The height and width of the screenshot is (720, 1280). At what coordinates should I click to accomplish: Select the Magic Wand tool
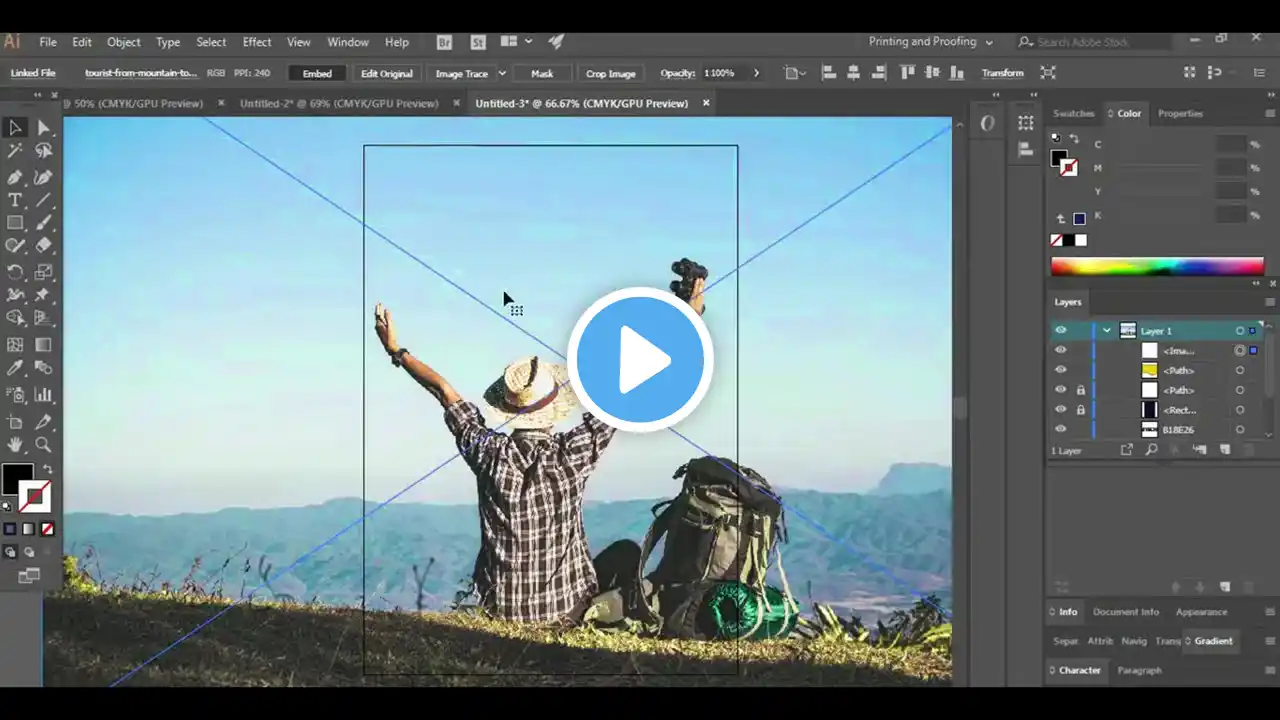pyautogui.click(x=15, y=152)
